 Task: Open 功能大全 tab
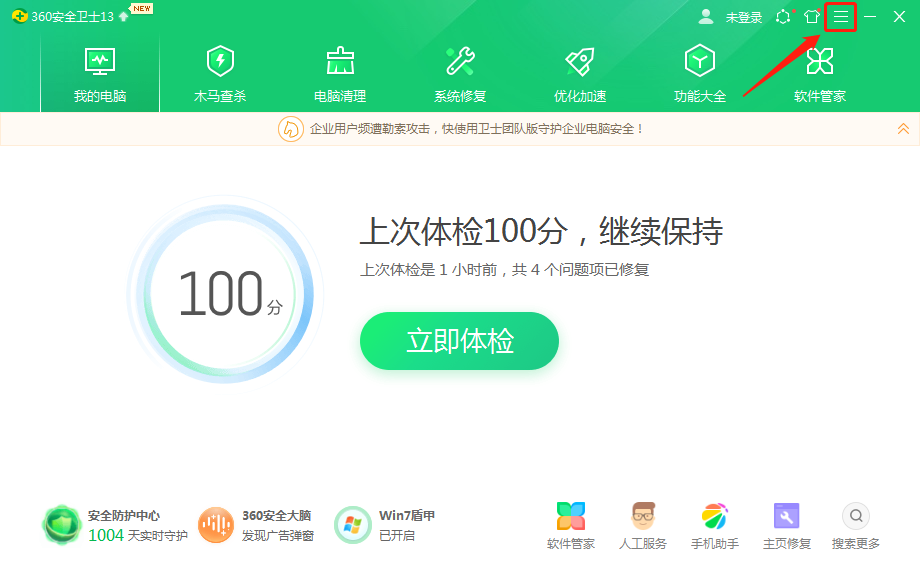700,74
